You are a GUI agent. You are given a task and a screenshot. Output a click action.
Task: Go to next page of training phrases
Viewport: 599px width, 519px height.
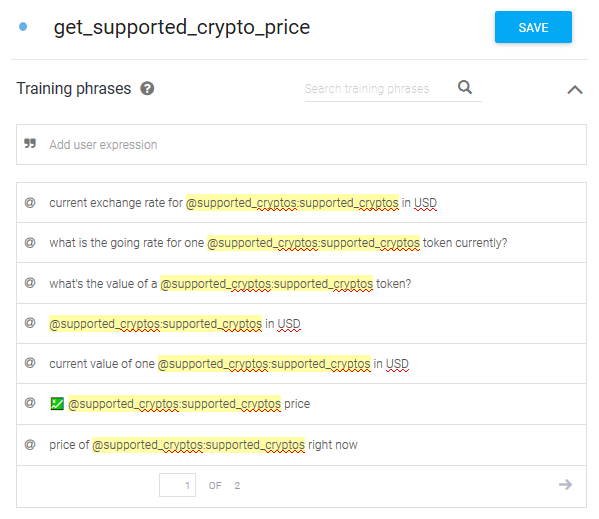pos(565,485)
